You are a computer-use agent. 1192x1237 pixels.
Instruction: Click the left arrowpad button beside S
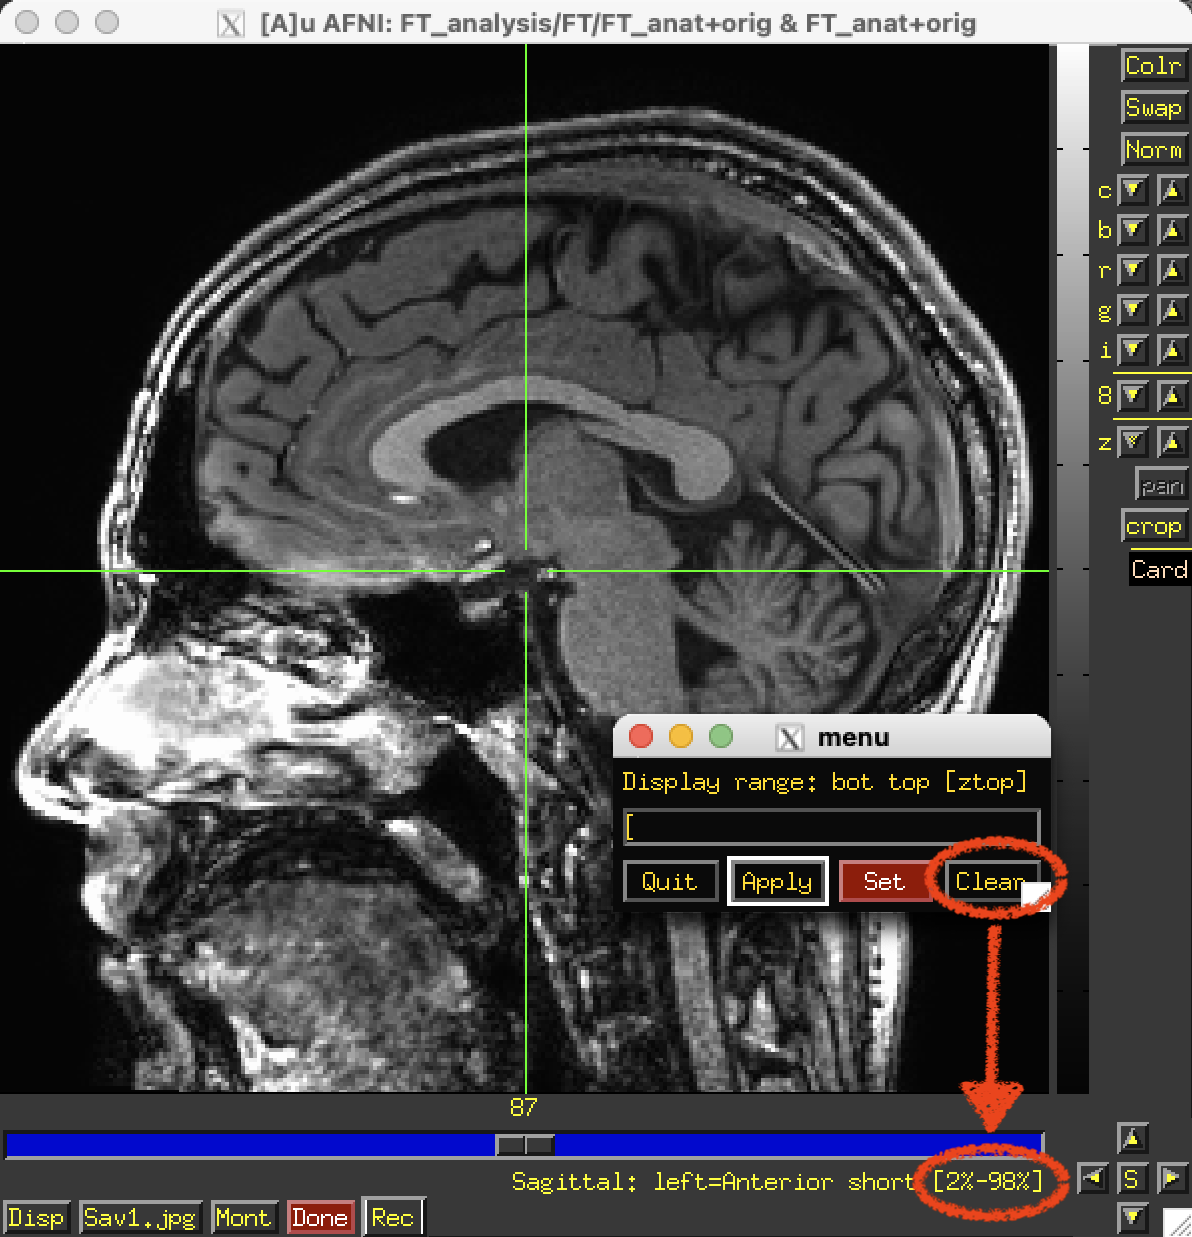tap(1093, 1178)
